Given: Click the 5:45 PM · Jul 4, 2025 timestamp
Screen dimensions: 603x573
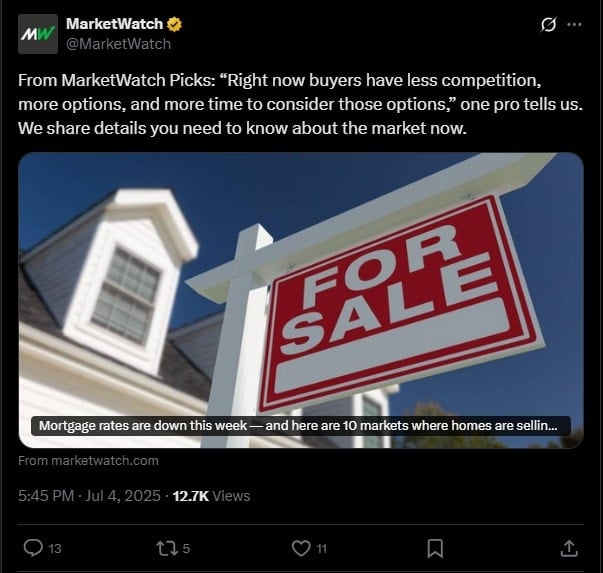Looking at the screenshot, I should (89, 496).
